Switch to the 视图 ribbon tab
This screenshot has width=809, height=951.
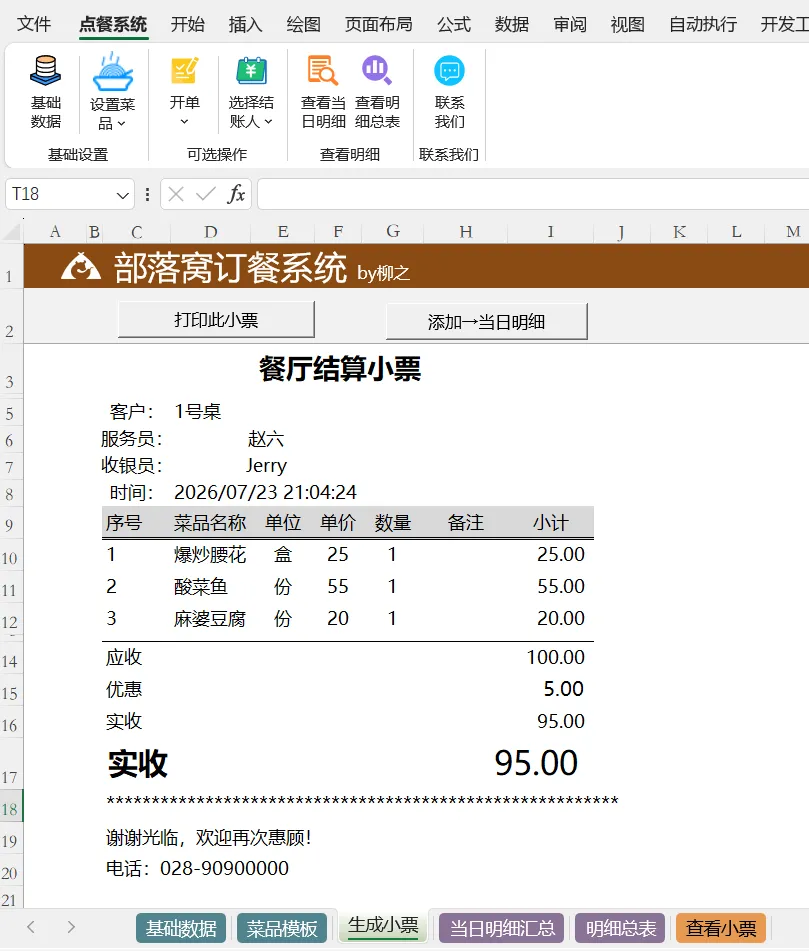(627, 24)
